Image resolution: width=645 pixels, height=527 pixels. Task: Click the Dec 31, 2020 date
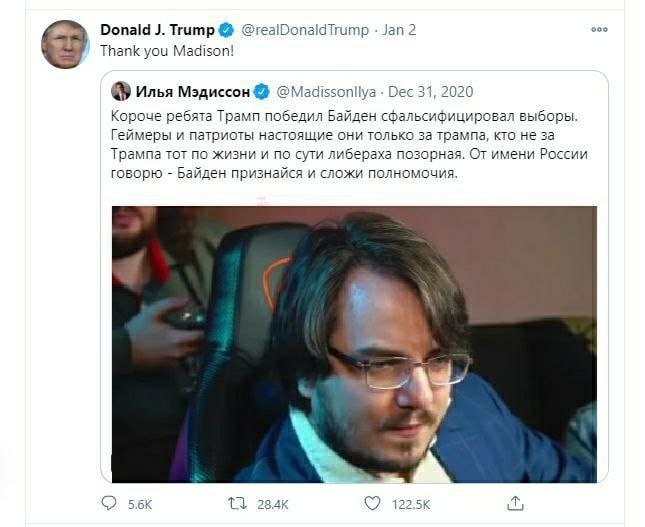coord(431,92)
